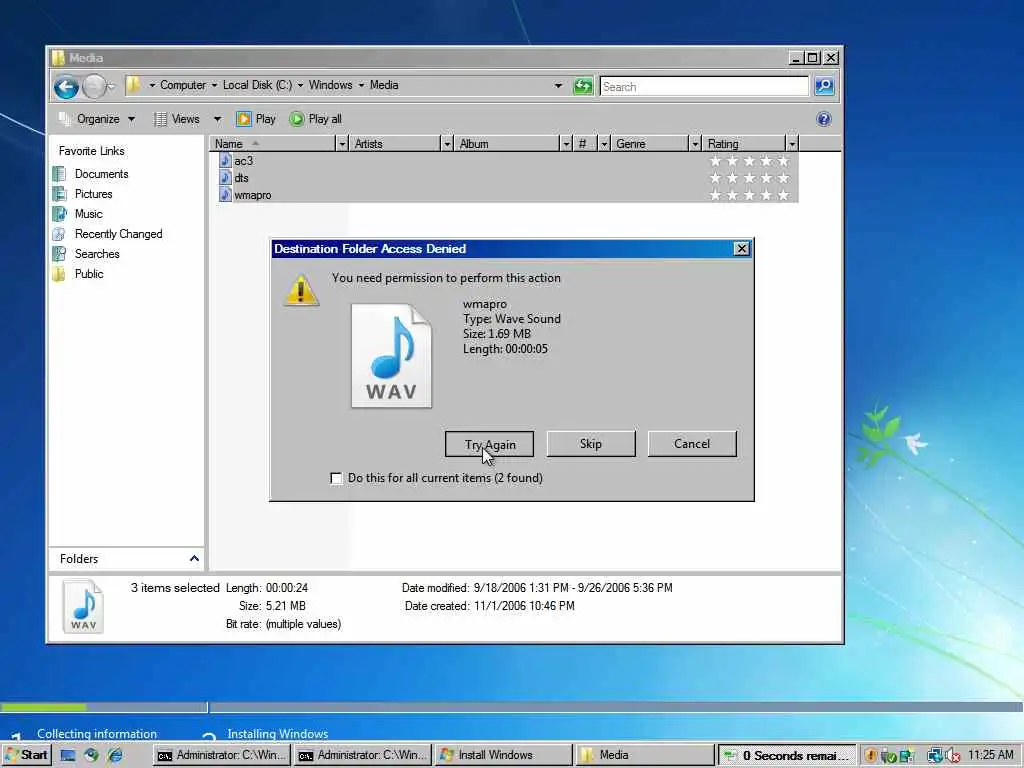Click the 11:25 AM clock
Viewport: 1024px width, 768px height.
(991, 755)
